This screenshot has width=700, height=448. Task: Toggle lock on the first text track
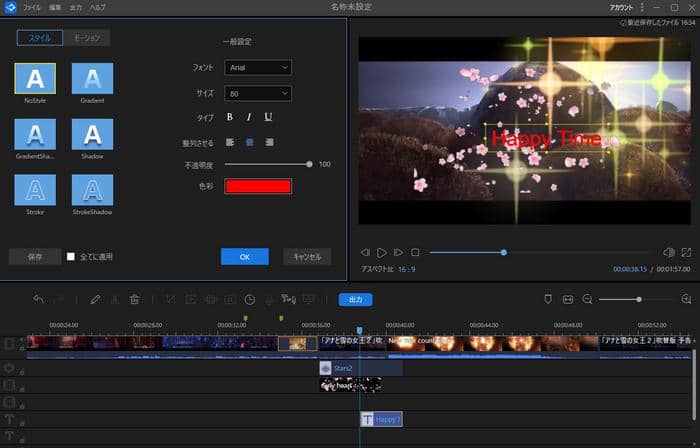(22, 423)
